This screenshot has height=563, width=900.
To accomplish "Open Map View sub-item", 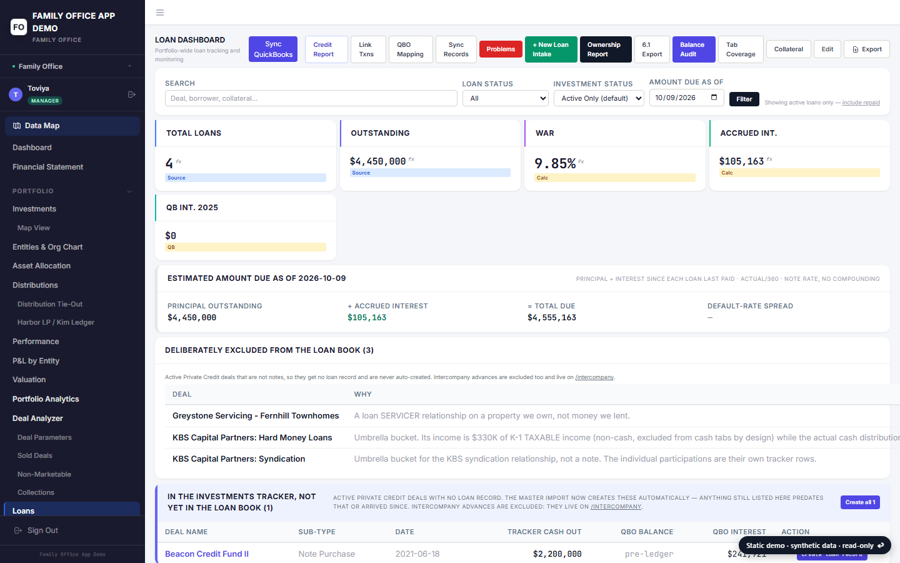I will click(x=33, y=228).
